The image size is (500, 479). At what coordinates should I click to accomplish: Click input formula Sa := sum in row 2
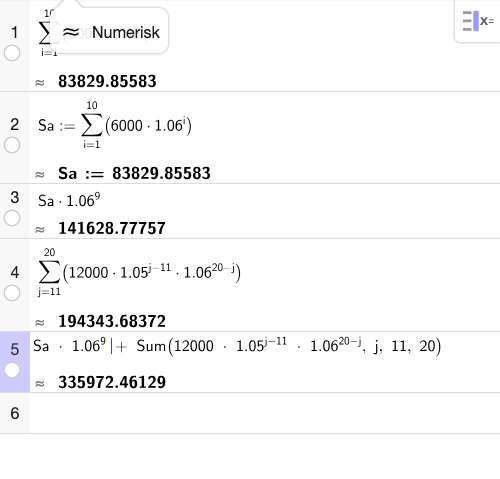click(115, 125)
